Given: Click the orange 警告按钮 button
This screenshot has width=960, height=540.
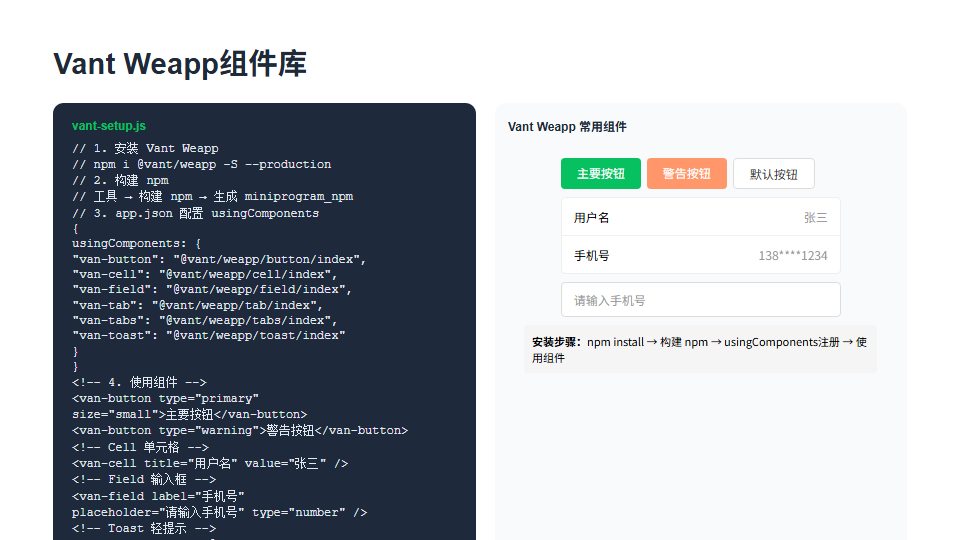Looking at the screenshot, I should [x=686, y=174].
